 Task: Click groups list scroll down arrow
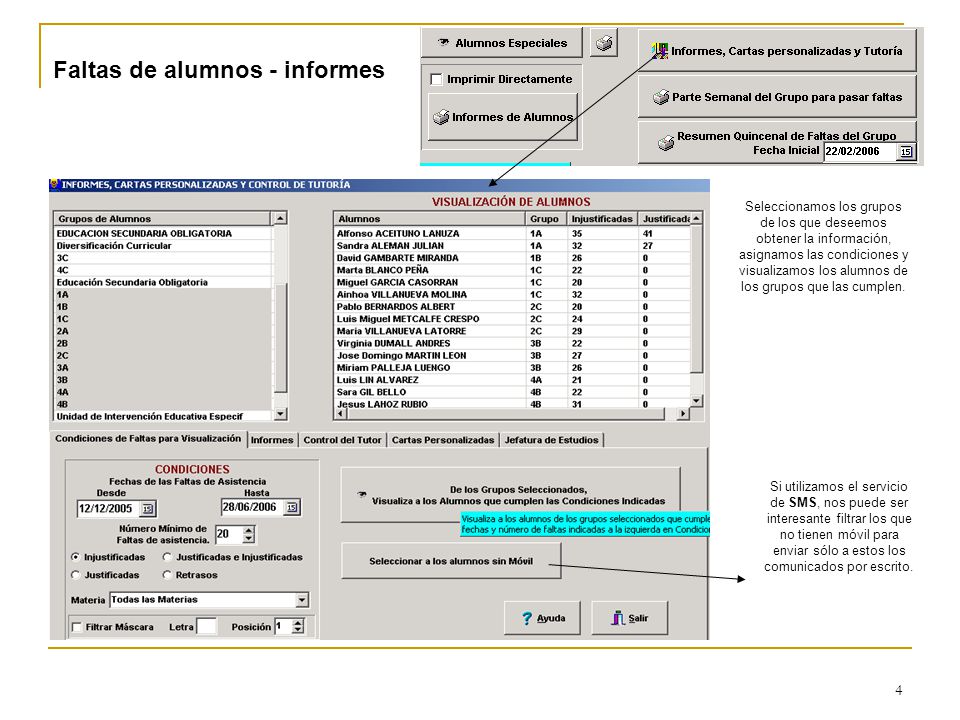click(x=280, y=414)
